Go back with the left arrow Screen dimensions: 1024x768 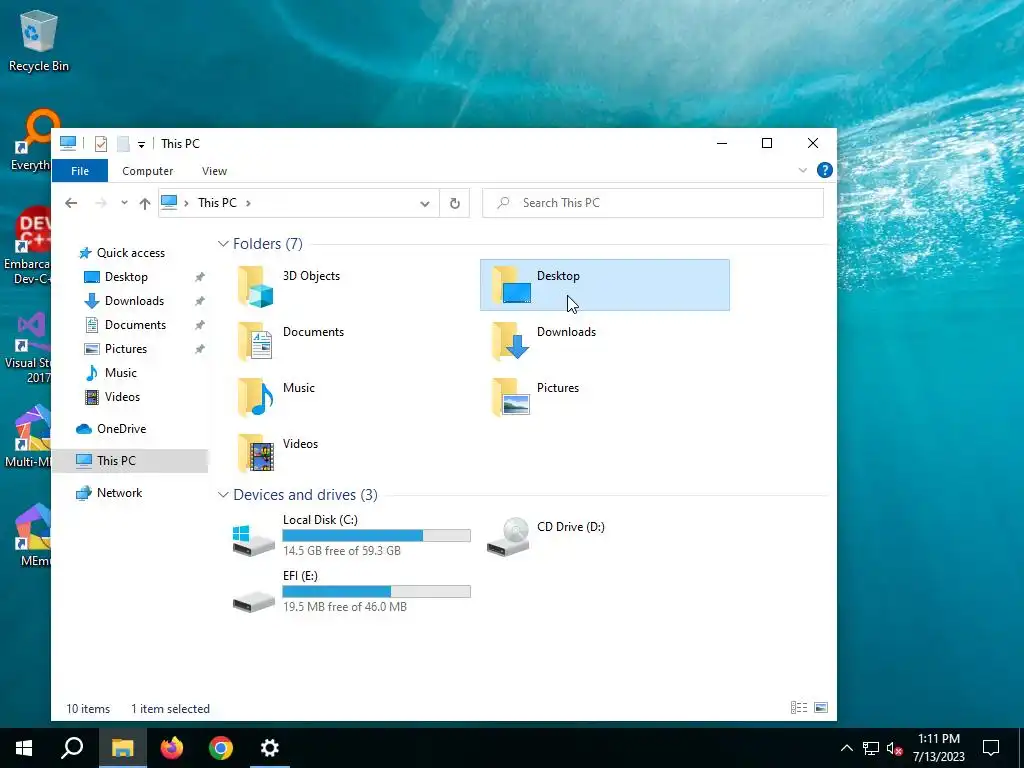pos(71,203)
